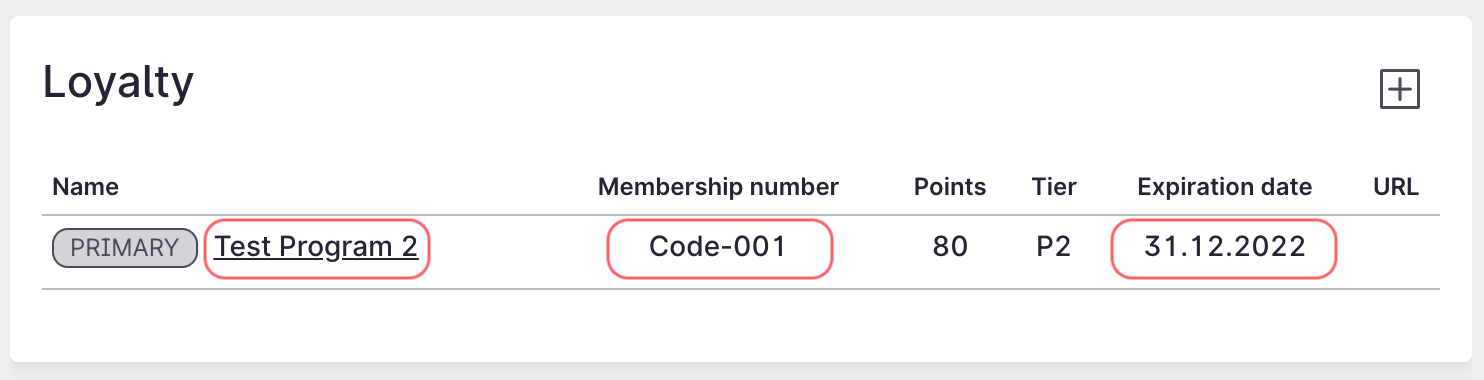
Task: Click the empty URL cell for Test Program 2
Action: click(1396, 248)
